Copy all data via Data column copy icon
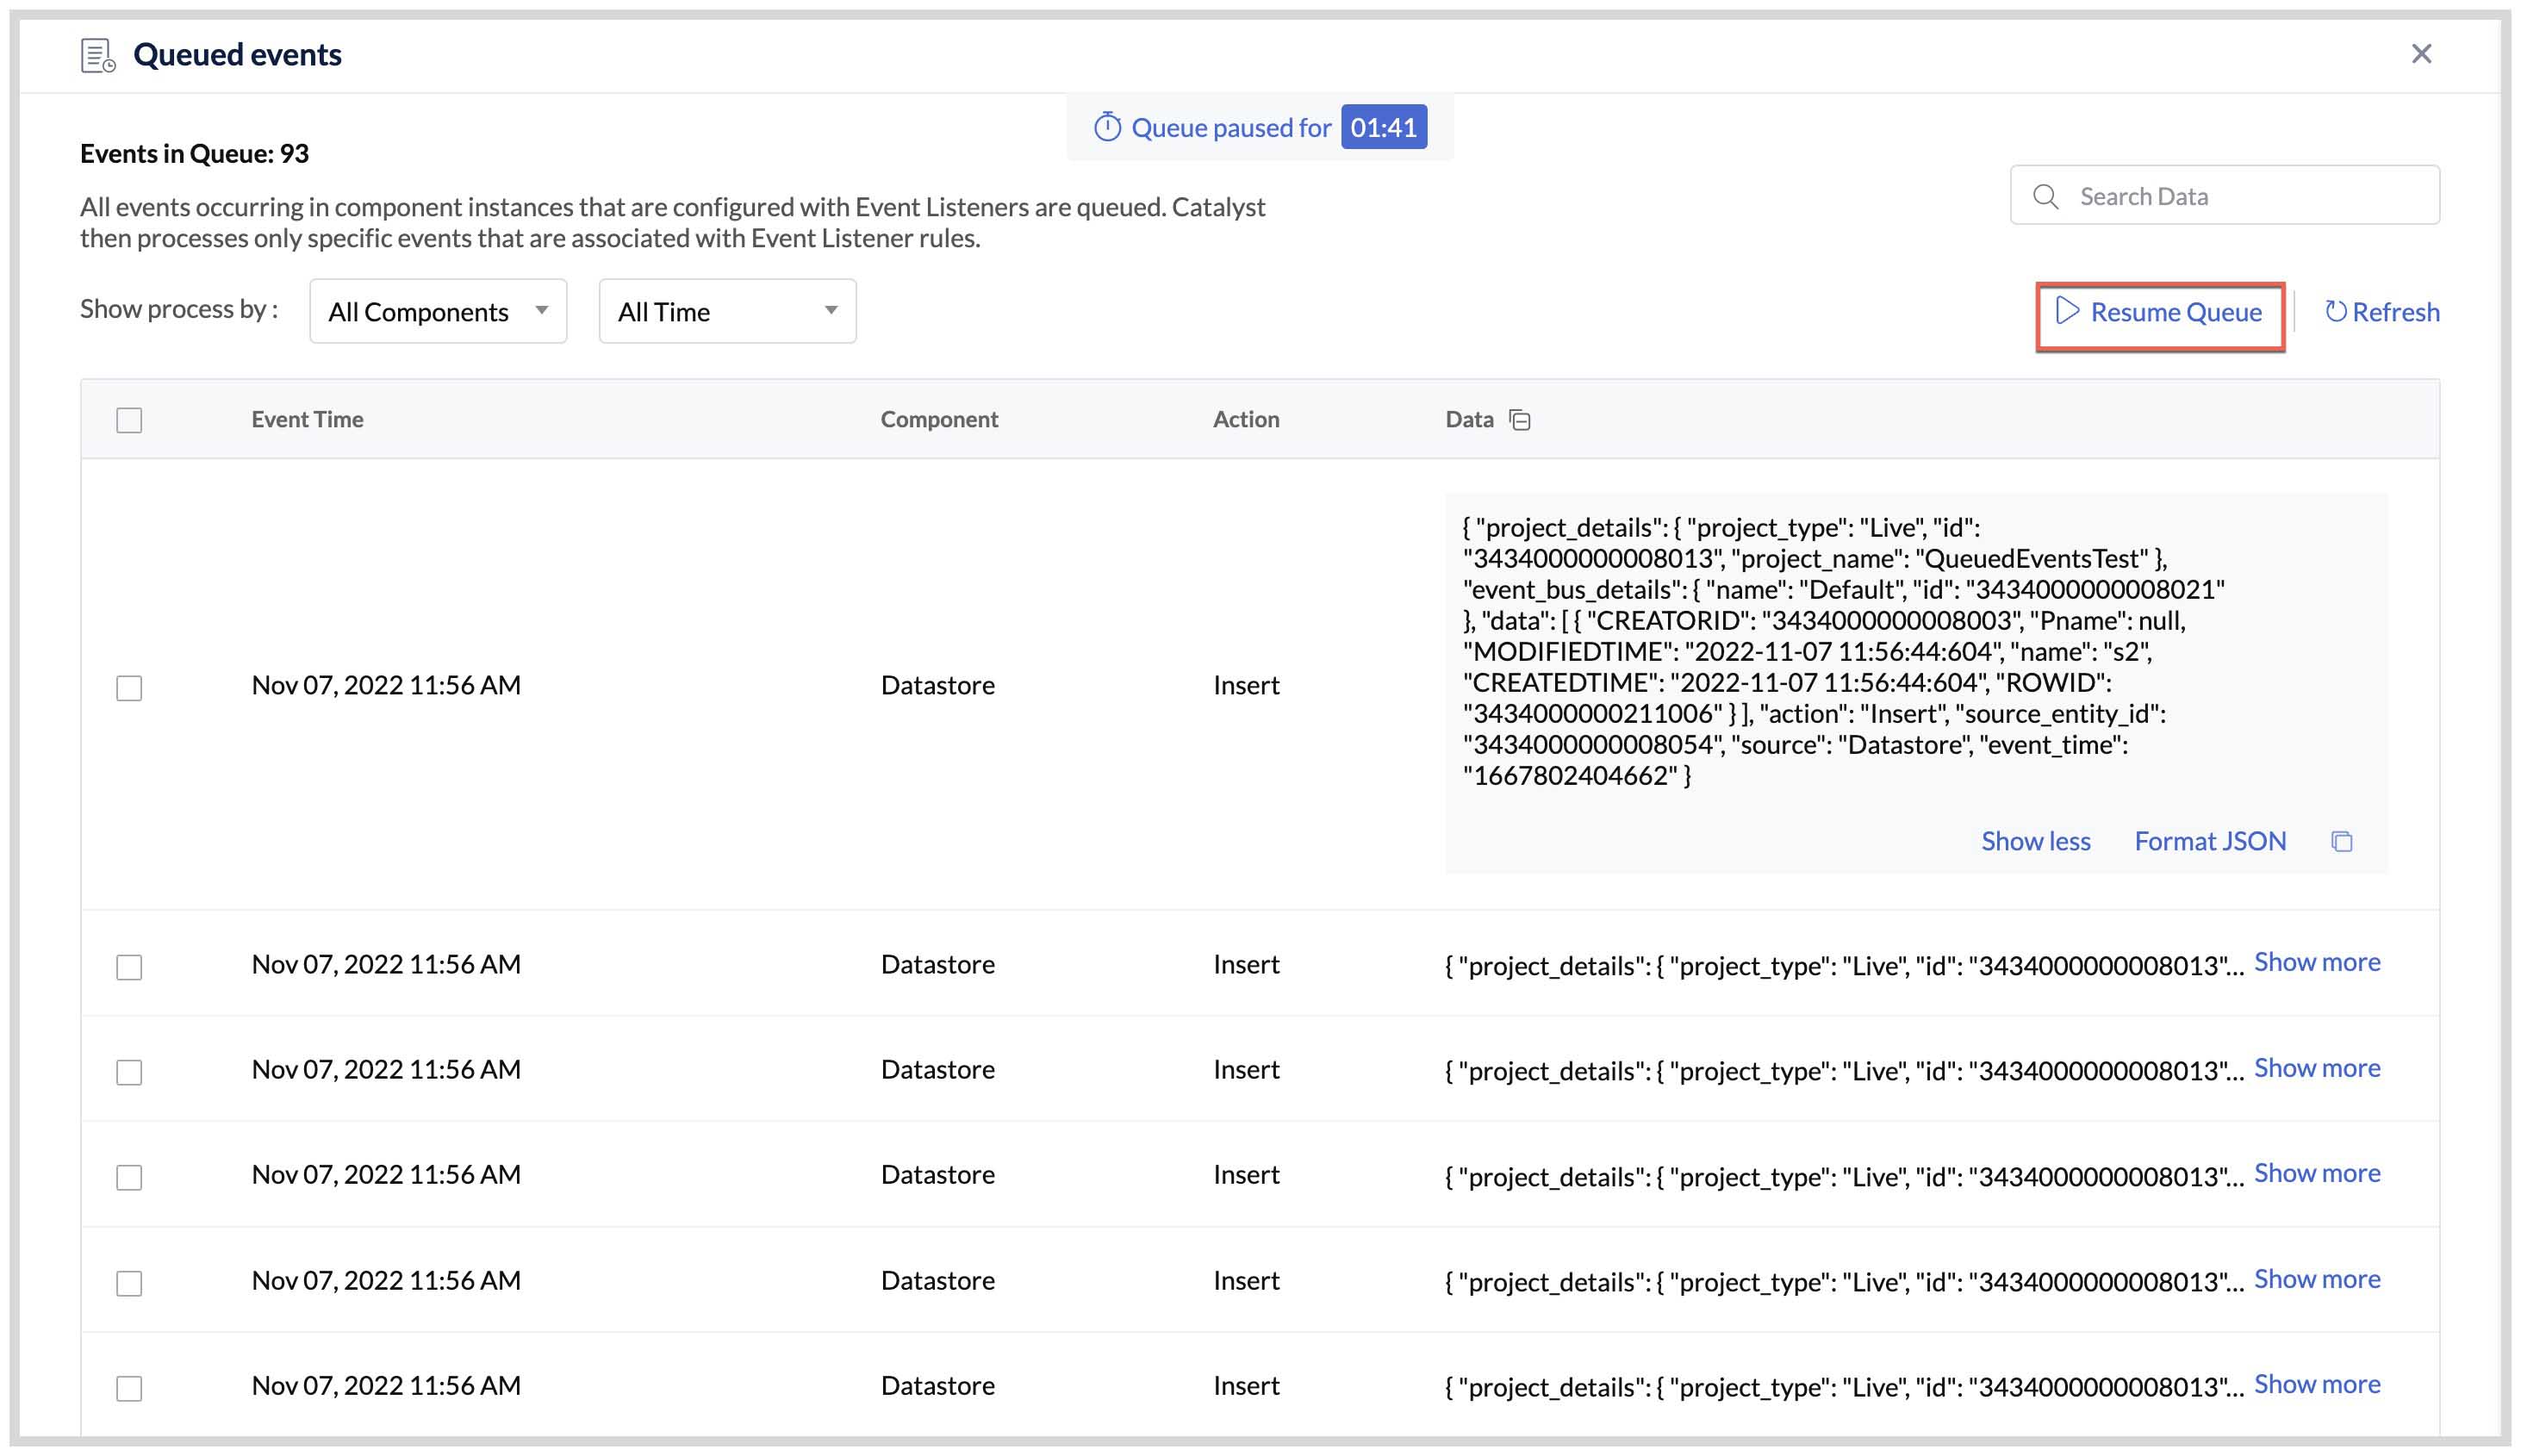The image size is (2521, 1456). point(1521,420)
